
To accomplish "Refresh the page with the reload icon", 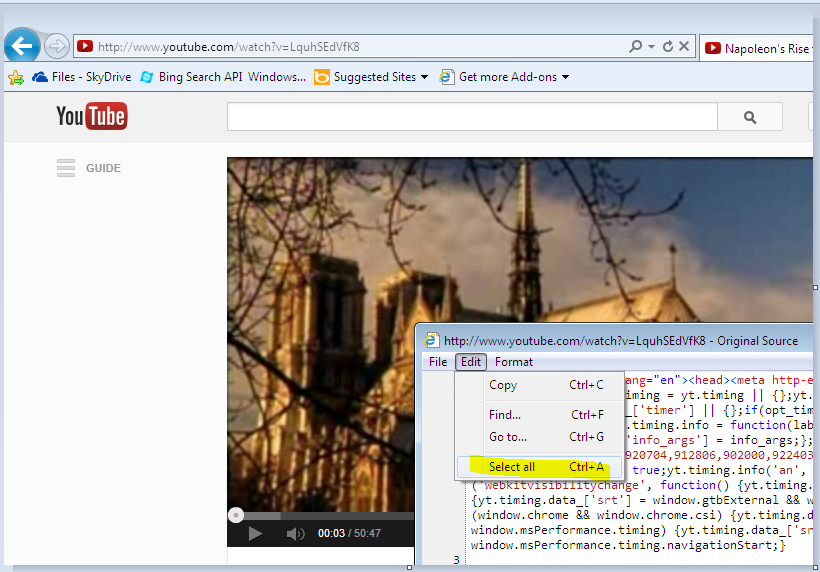I will coord(668,47).
